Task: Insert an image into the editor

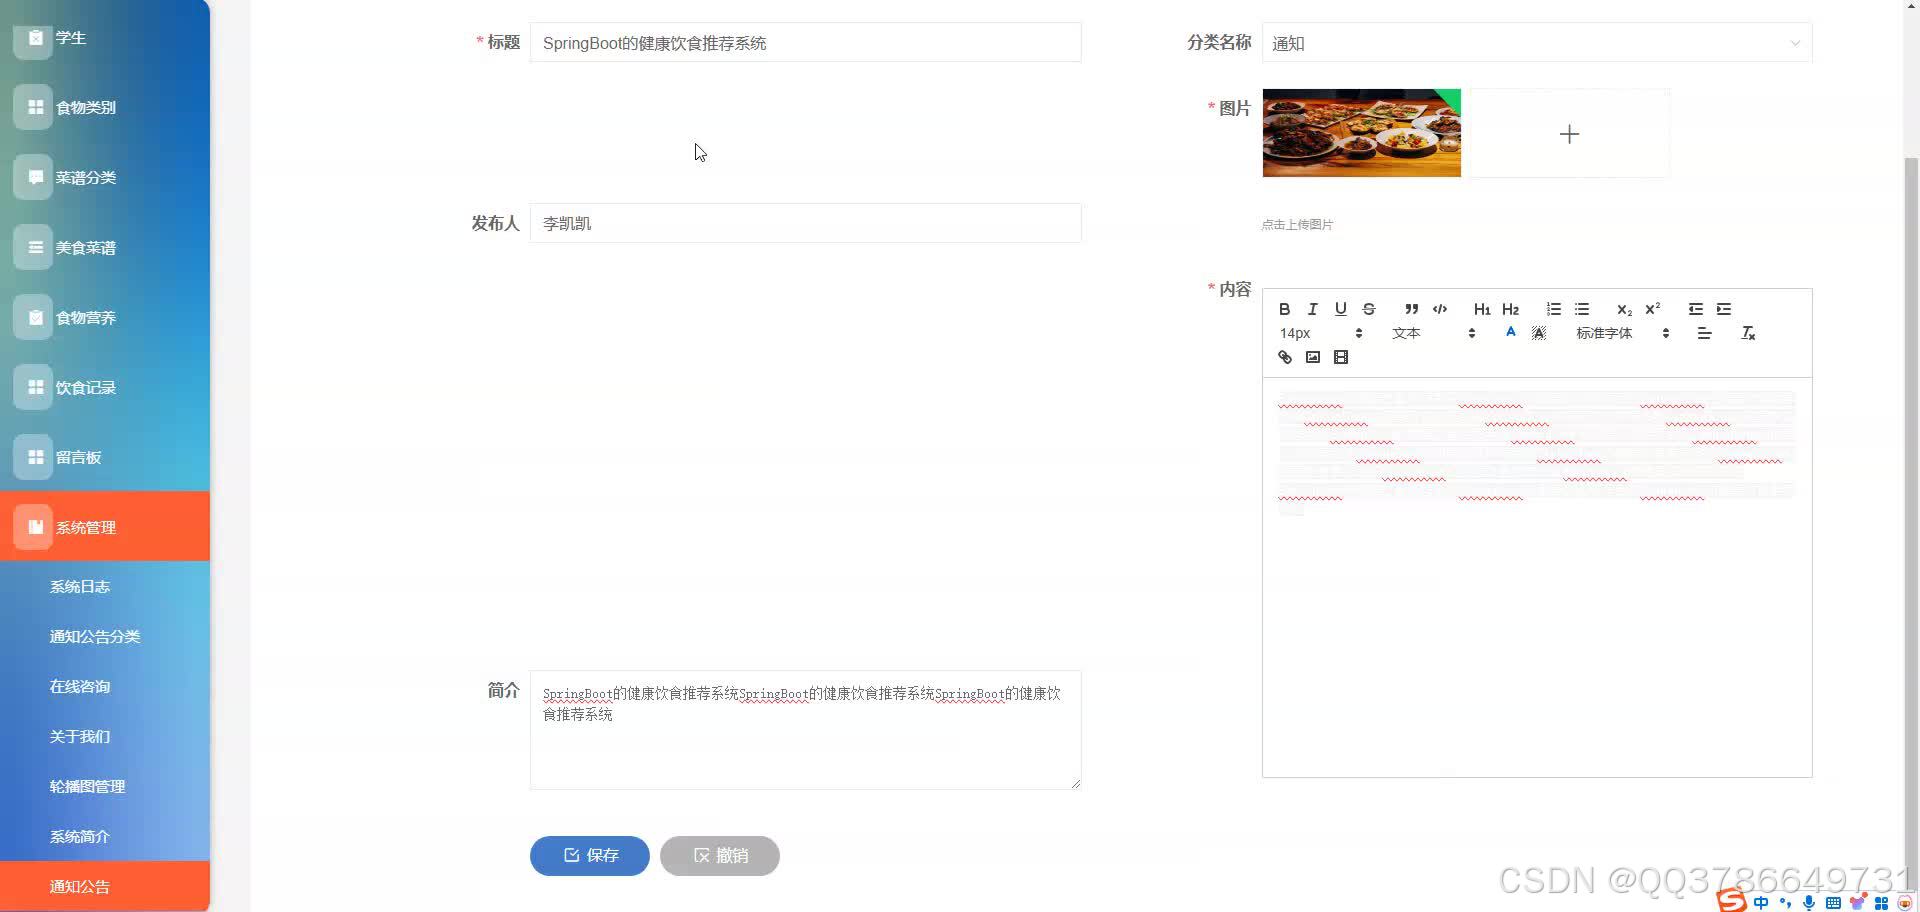Action: pos(1313,357)
